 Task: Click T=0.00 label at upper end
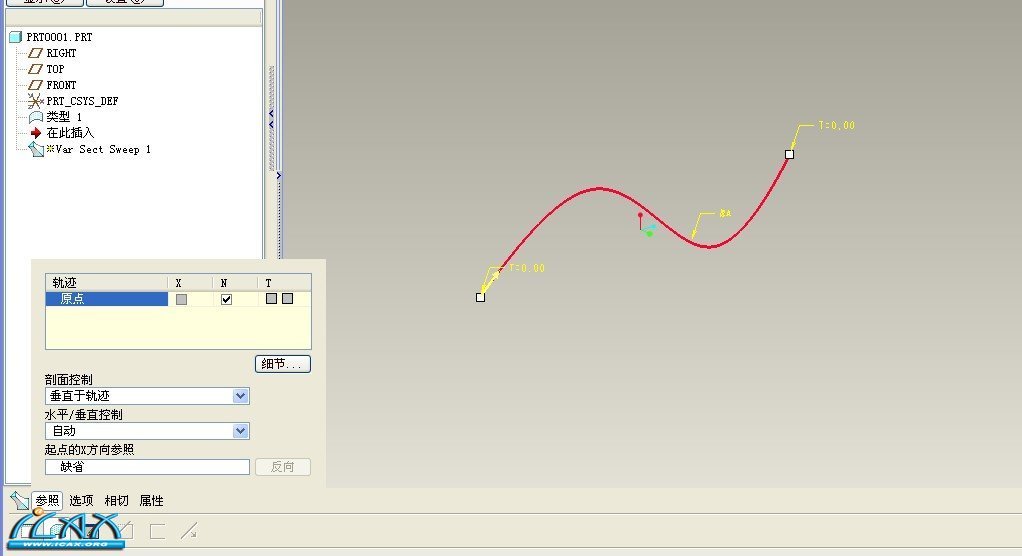(x=836, y=125)
